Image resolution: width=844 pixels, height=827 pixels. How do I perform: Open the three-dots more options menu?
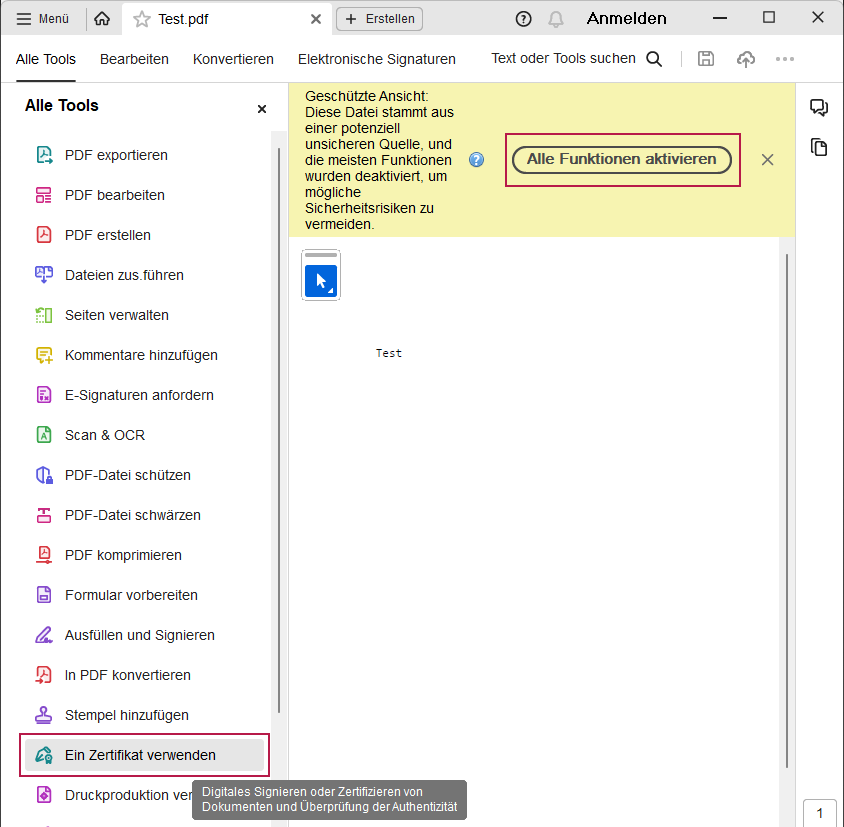click(785, 59)
